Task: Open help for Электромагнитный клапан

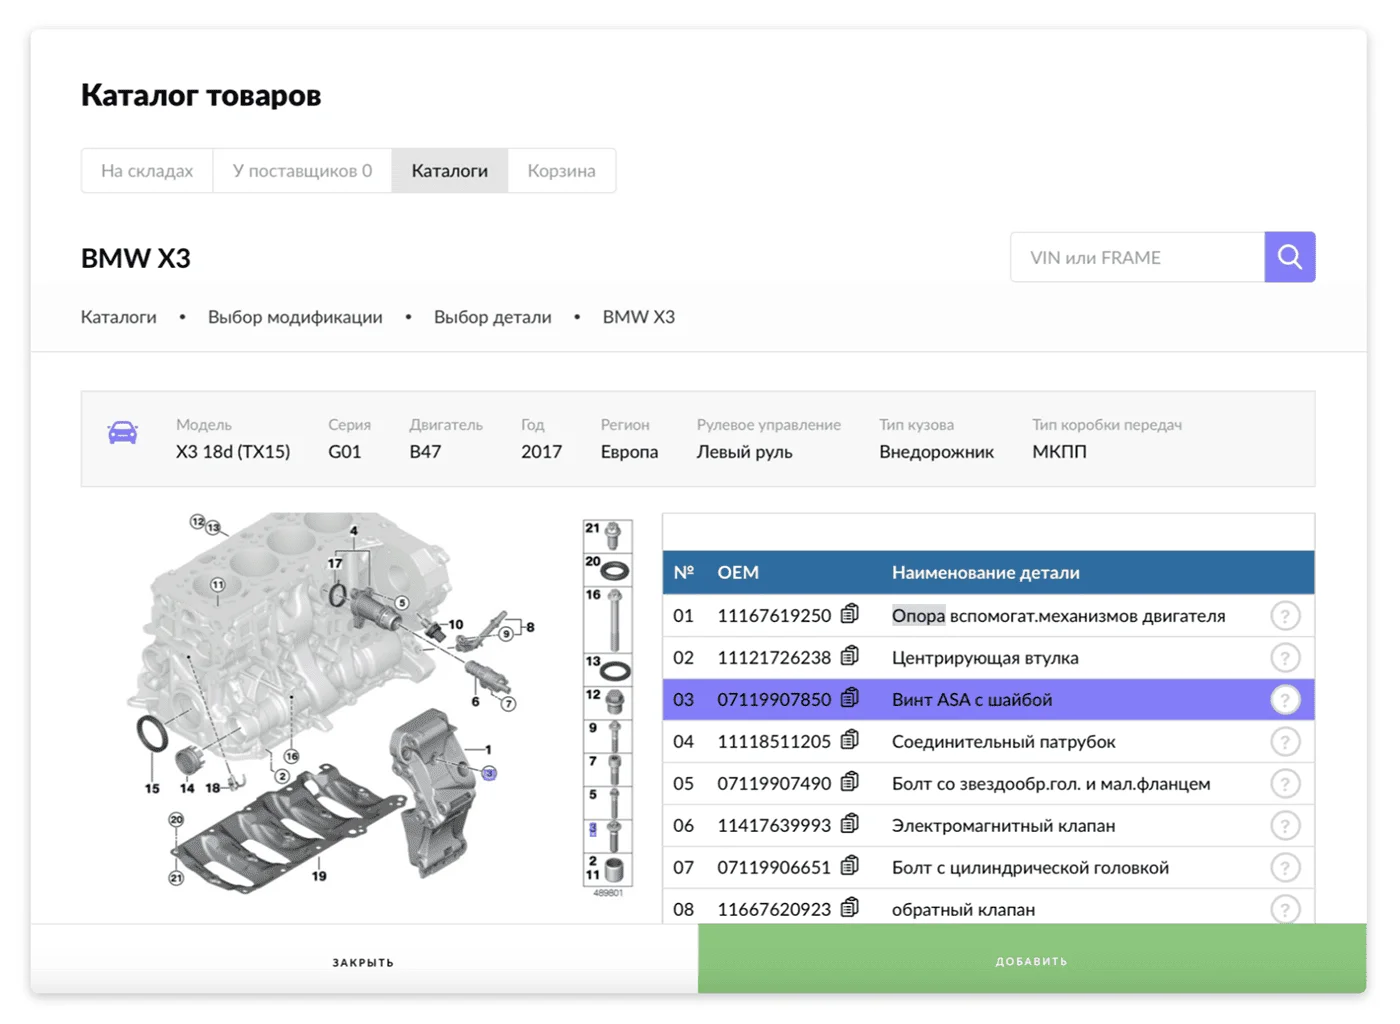Action: 1285,826
